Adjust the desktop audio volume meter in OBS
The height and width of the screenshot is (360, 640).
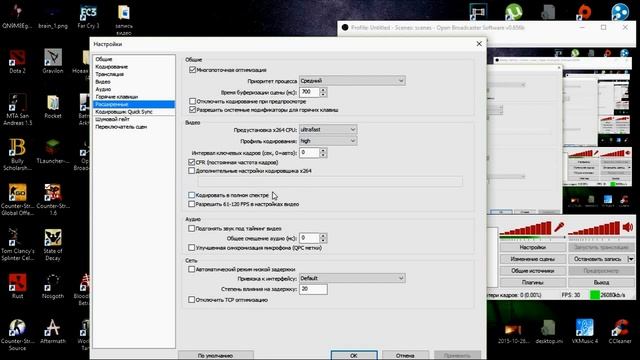point(594,229)
